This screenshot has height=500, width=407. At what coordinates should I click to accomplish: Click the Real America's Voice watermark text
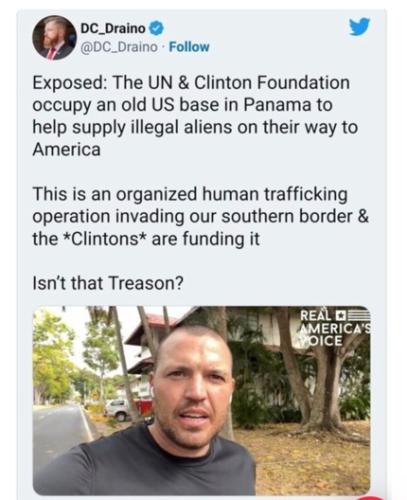point(334,328)
